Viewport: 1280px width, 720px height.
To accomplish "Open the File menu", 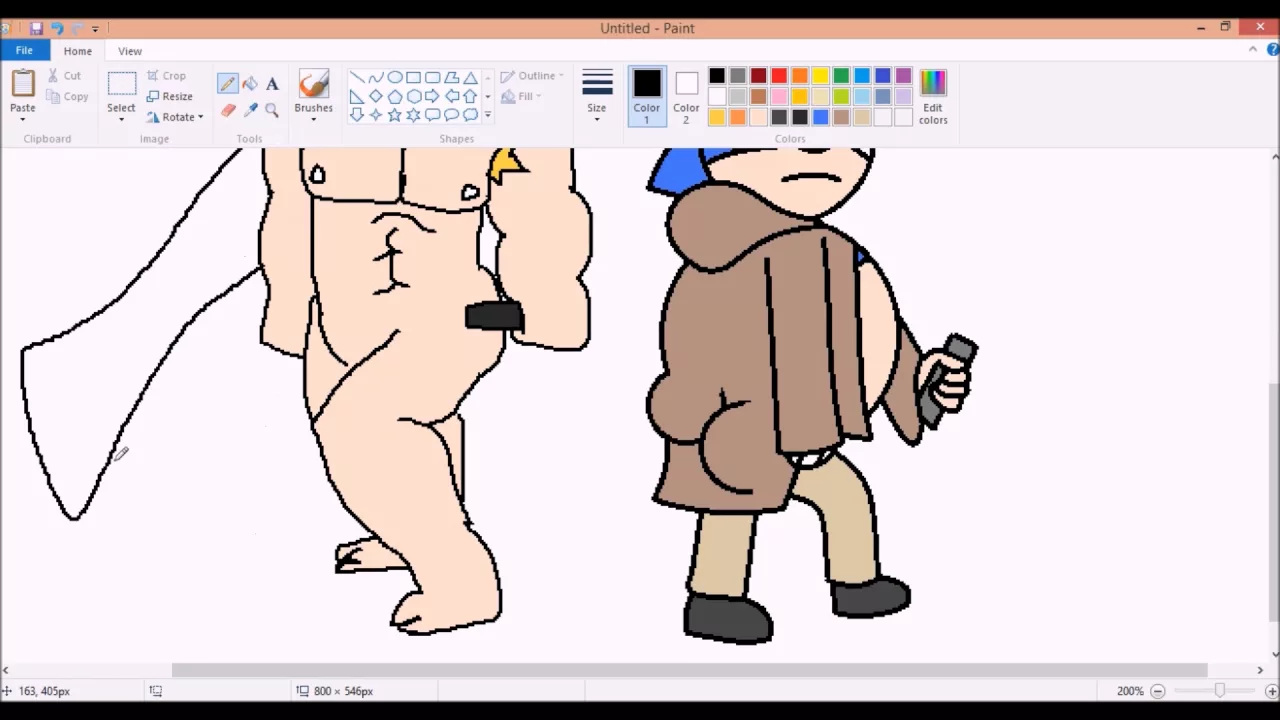I will pos(23,50).
